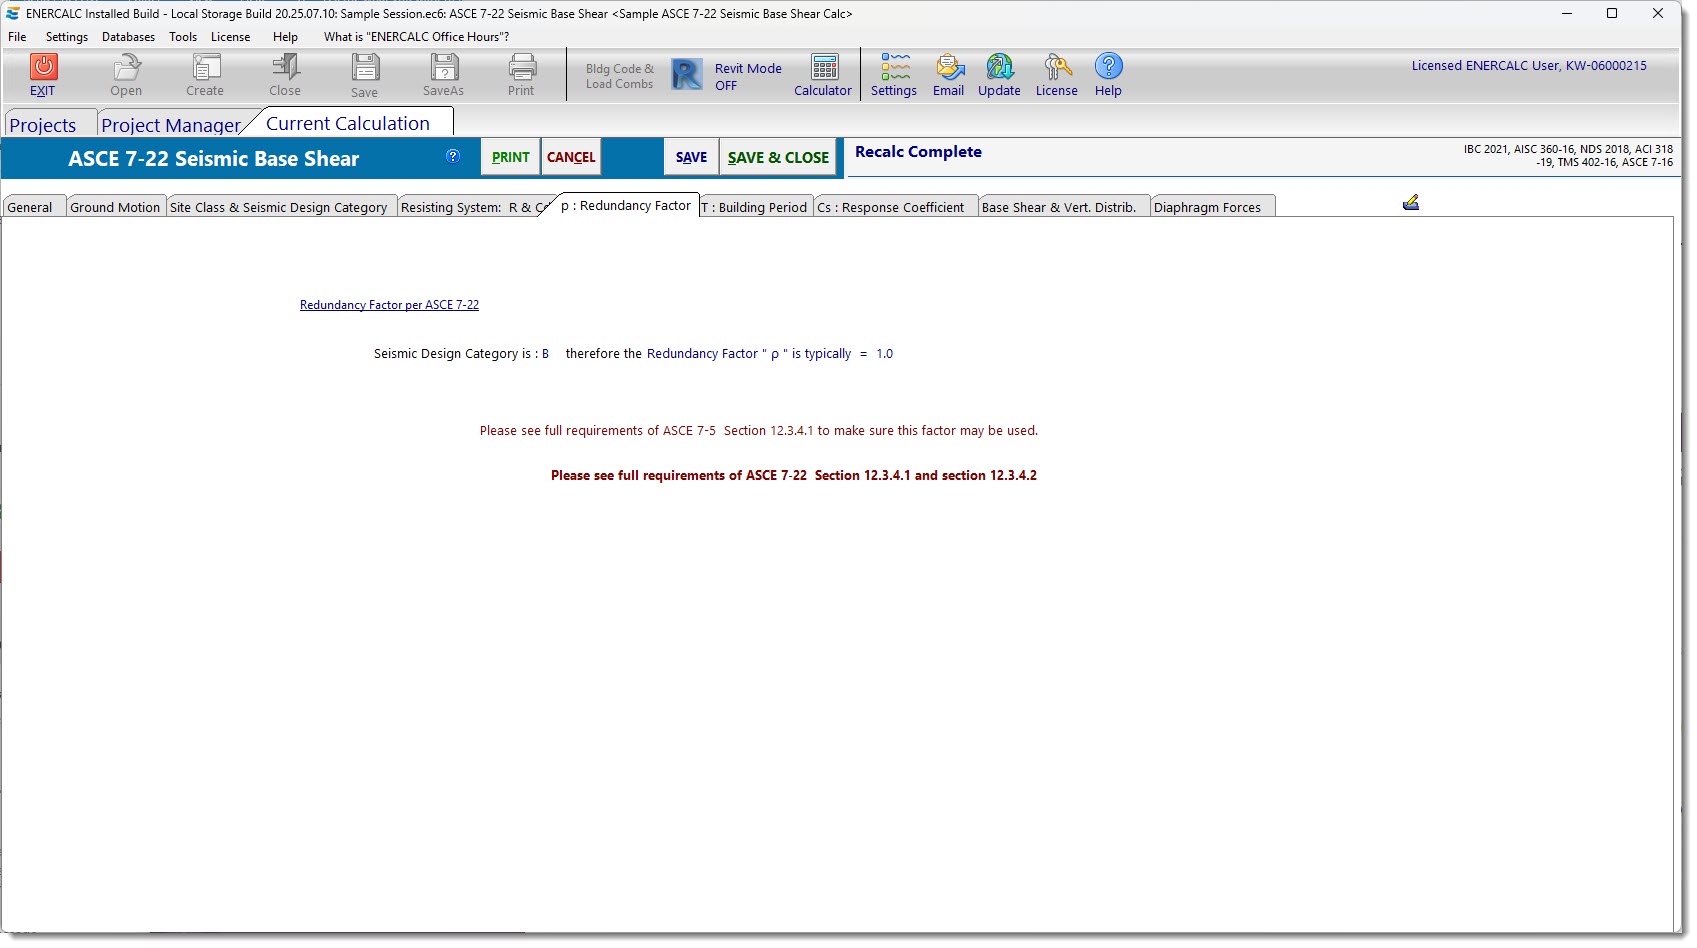The image size is (1697, 948).
Task: Open the Calculator tool
Action: (x=824, y=68)
